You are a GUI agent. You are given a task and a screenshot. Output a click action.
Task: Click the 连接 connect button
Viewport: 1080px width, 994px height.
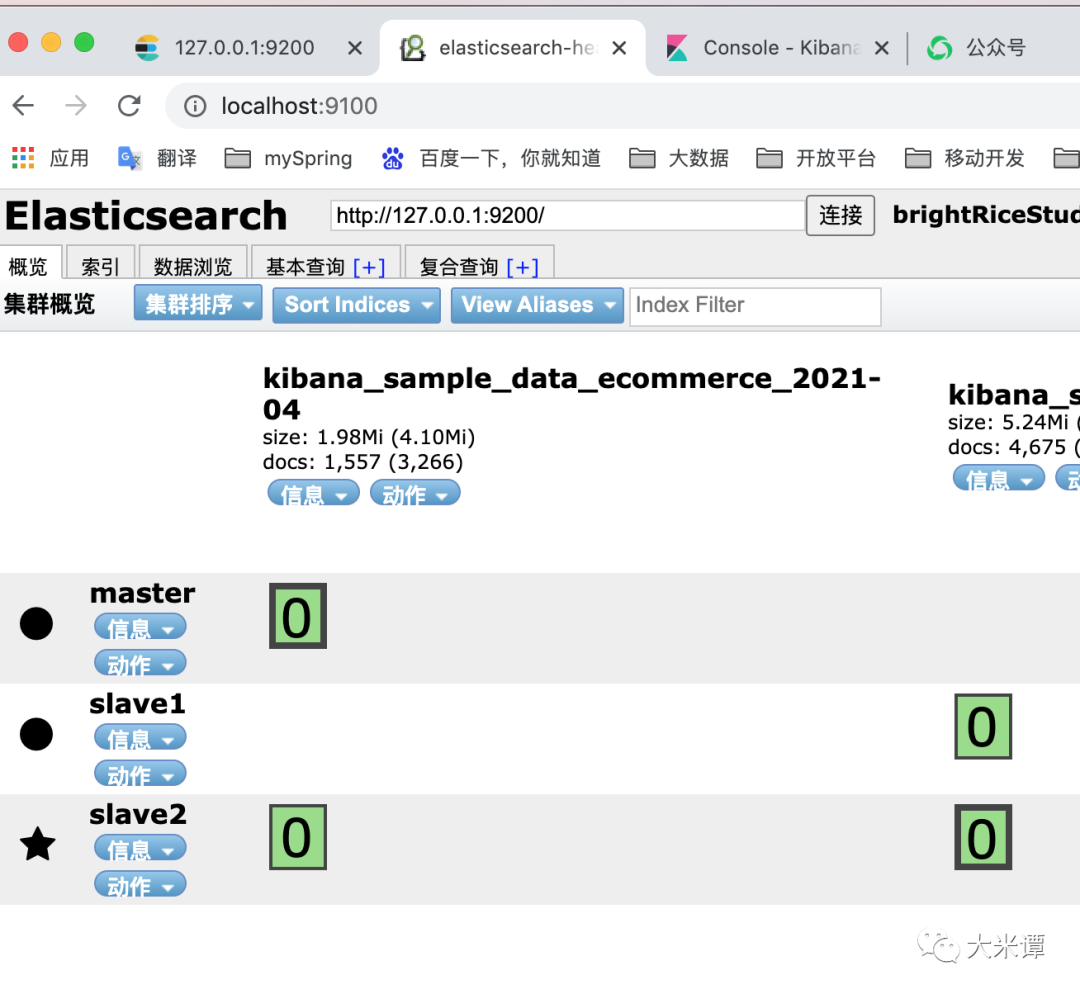(840, 216)
